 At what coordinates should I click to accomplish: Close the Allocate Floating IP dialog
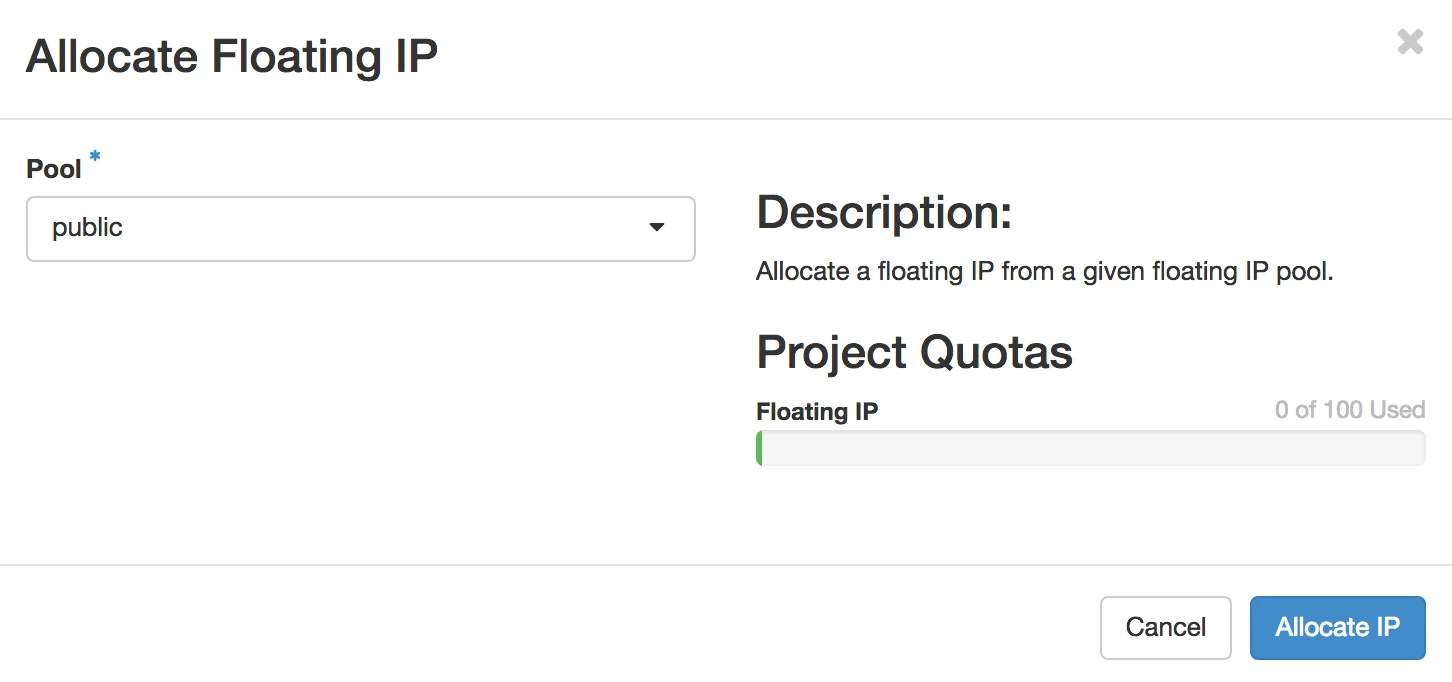1410,42
